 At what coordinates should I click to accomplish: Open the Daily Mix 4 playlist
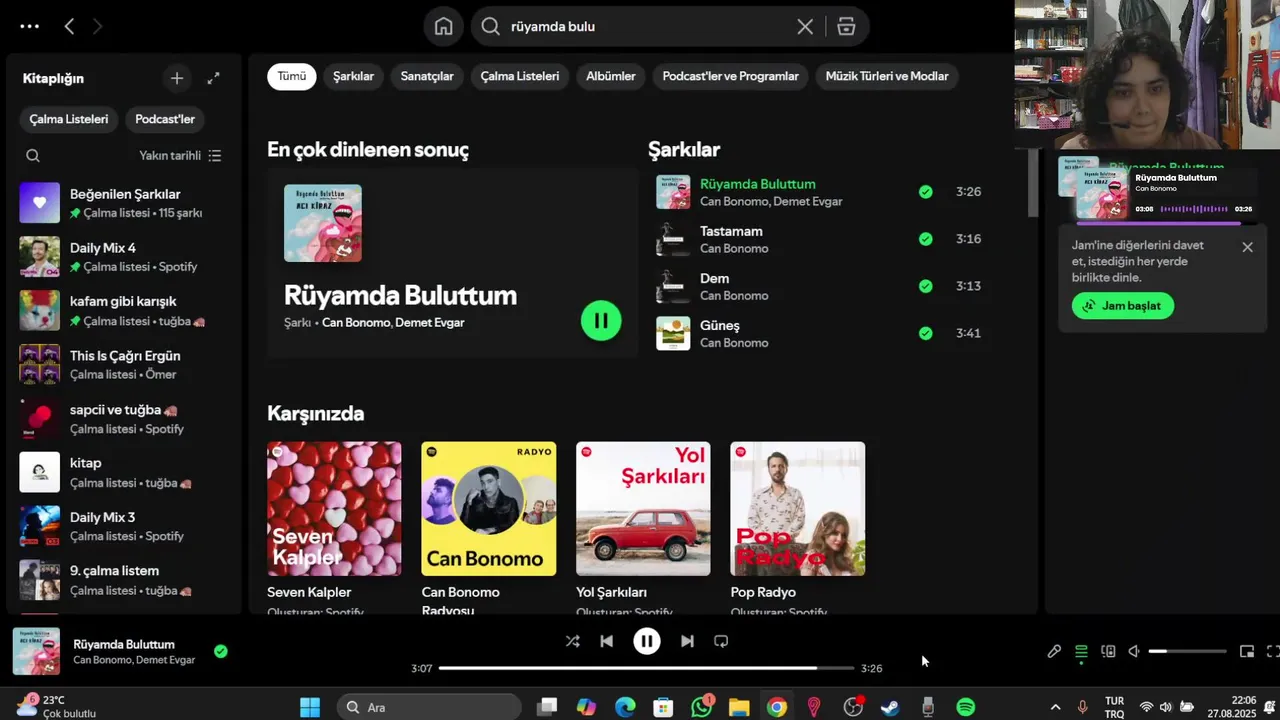(x=125, y=256)
